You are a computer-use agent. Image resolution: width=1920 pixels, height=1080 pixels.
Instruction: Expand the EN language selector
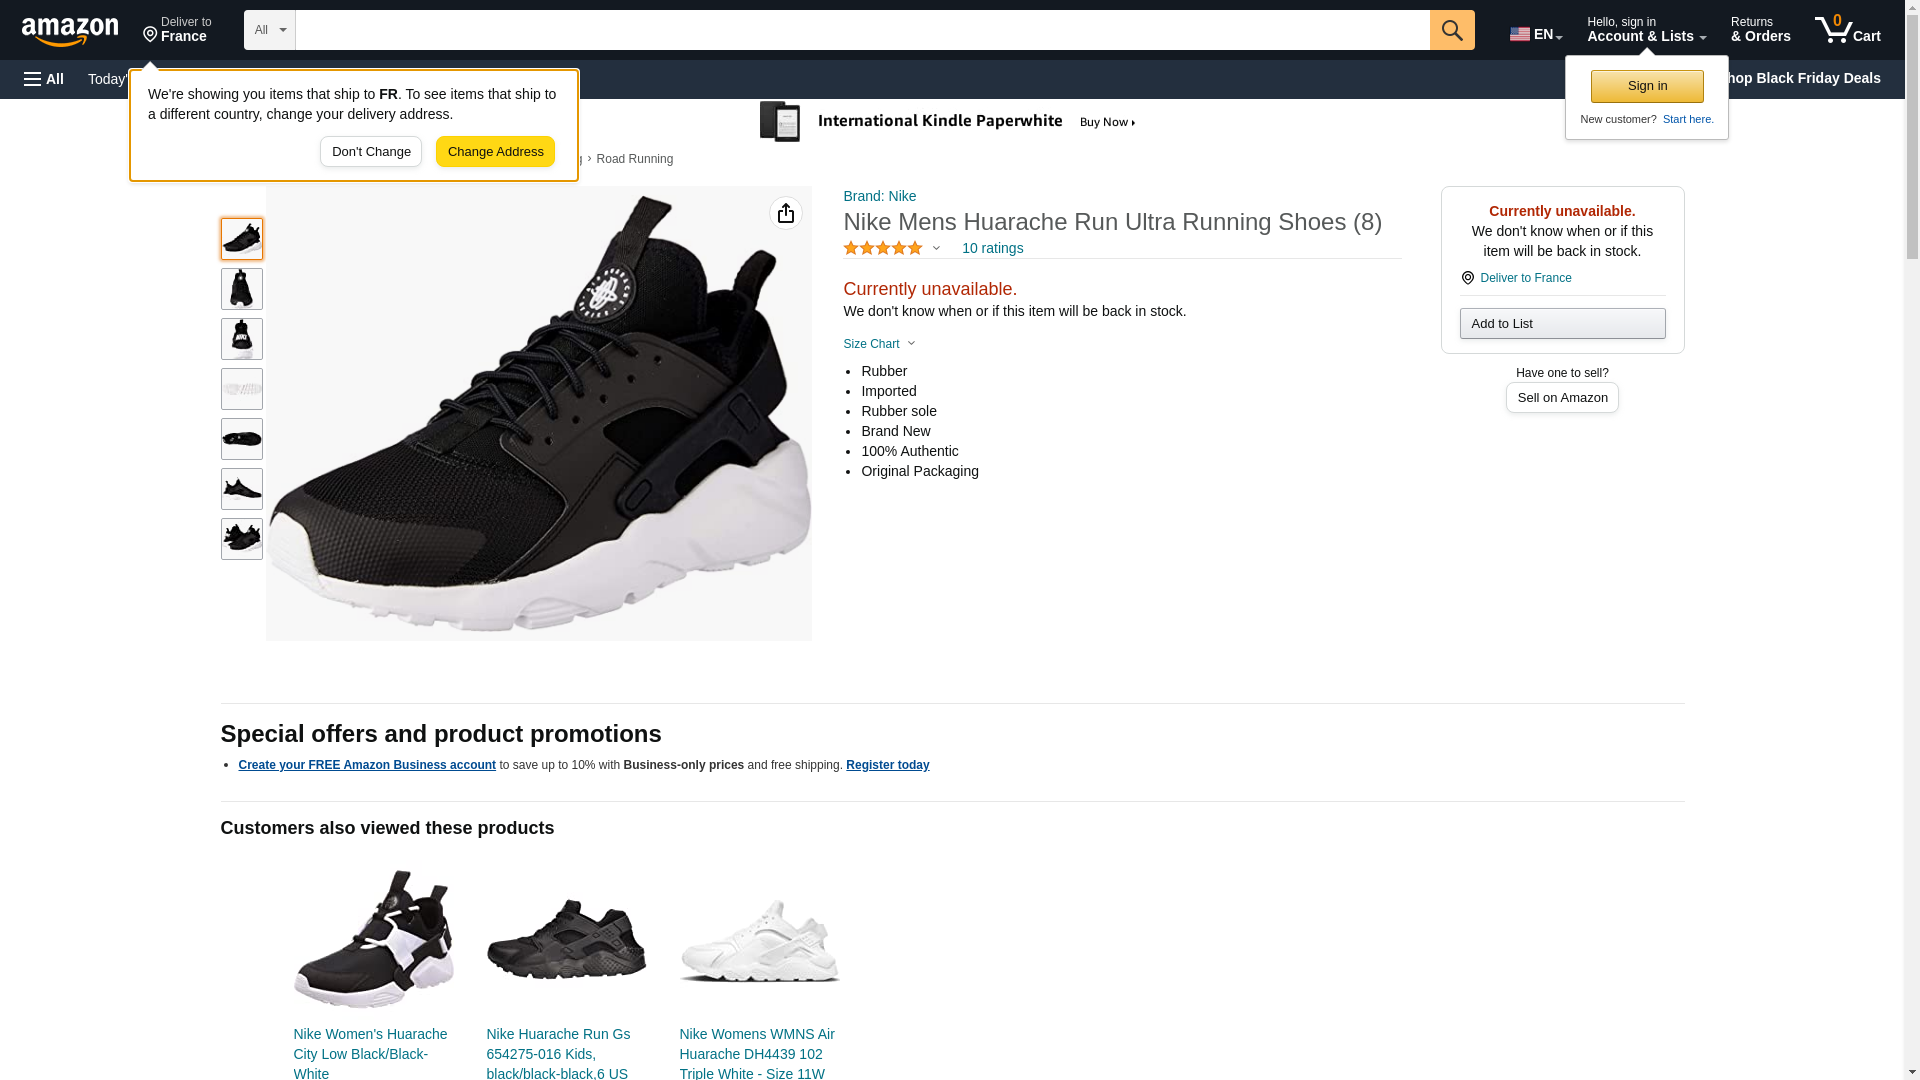(x=1536, y=34)
